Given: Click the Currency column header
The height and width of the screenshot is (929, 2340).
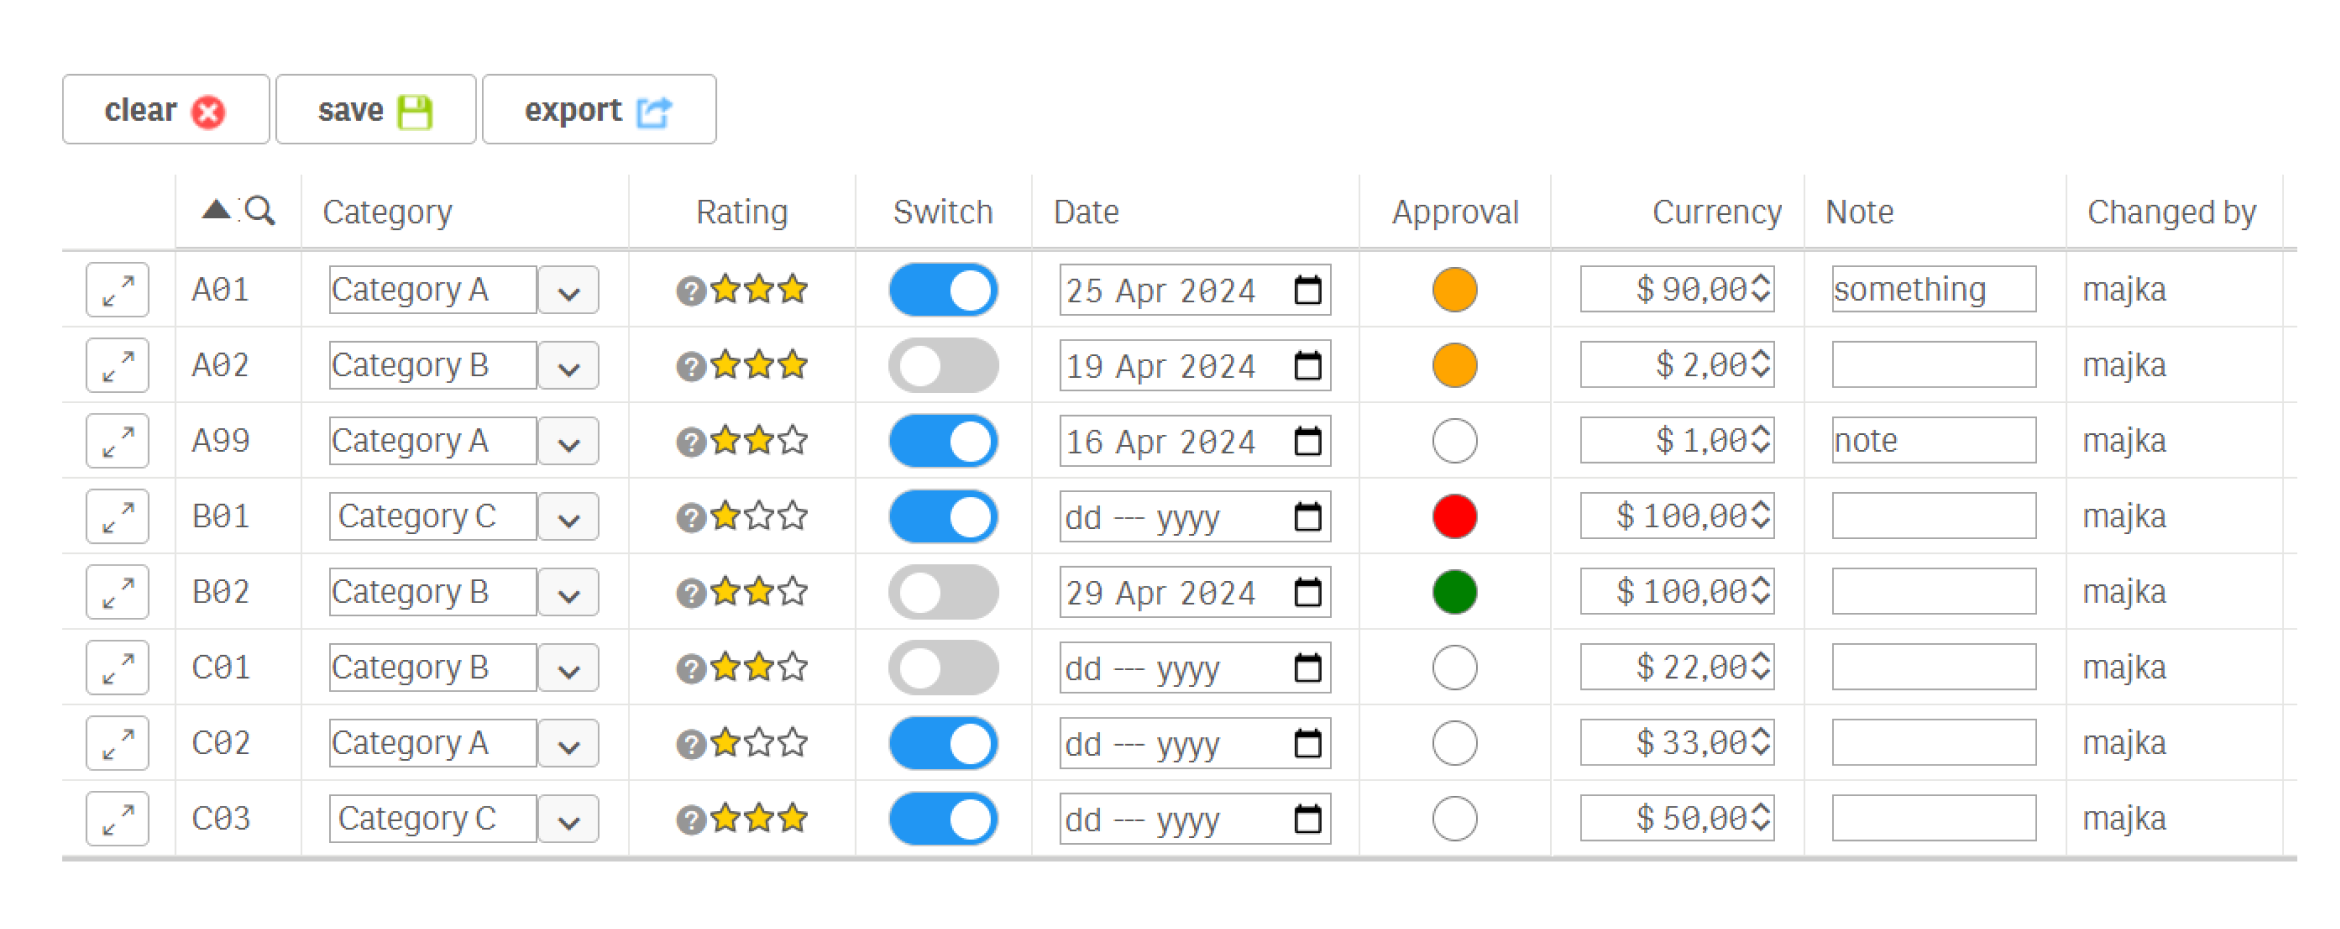Looking at the screenshot, I should click(x=1716, y=212).
